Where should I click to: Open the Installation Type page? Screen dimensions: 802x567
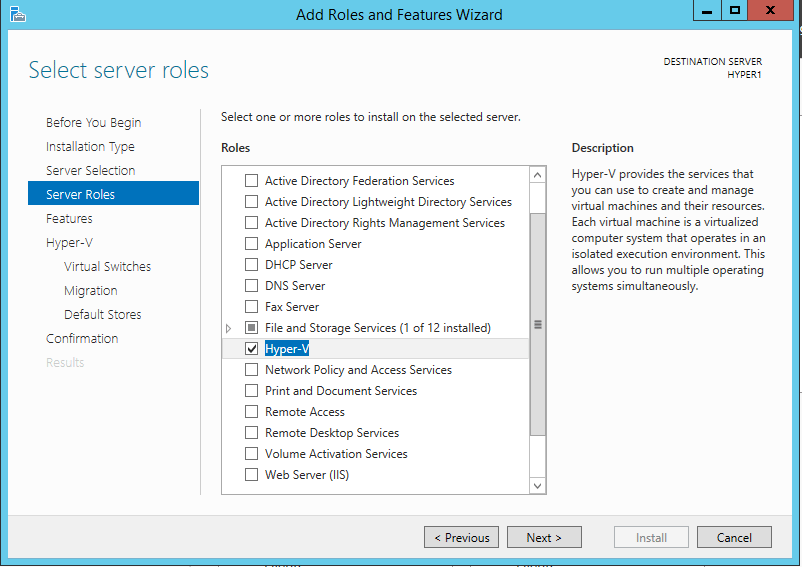point(90,146)
